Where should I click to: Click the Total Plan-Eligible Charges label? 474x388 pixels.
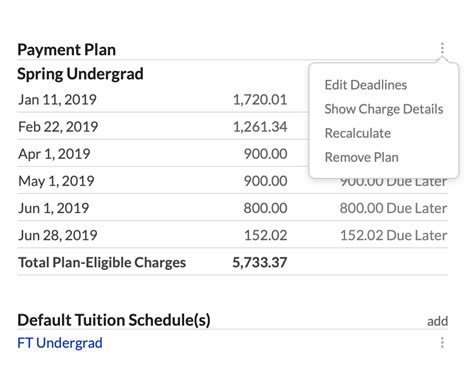coord(102,262)
